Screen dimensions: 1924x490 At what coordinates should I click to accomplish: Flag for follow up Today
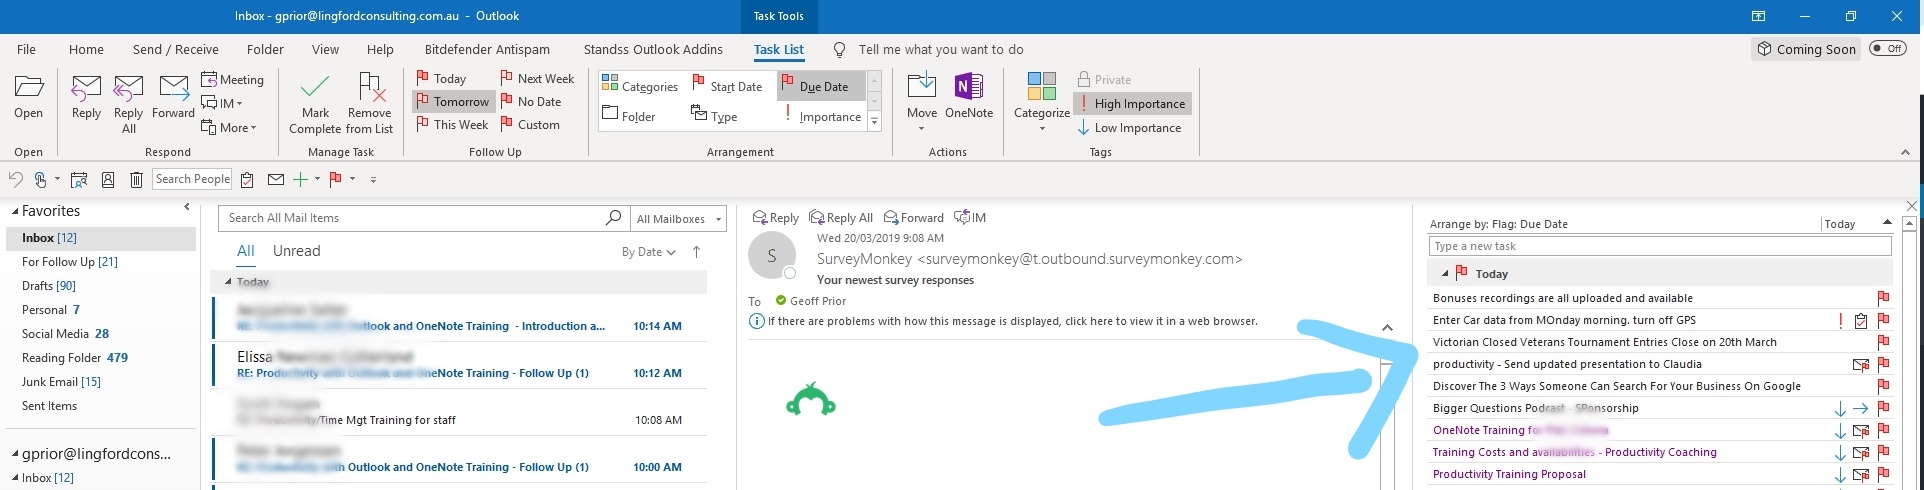pos(441,78)
